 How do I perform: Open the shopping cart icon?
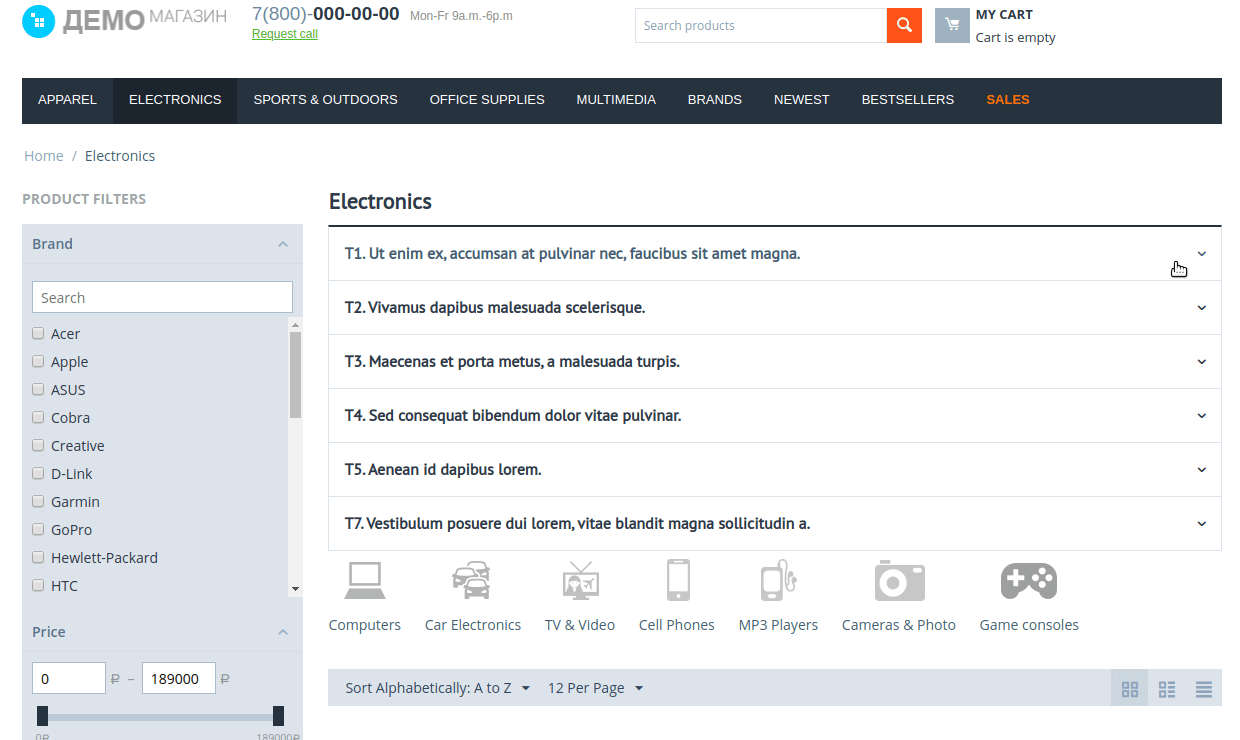coord(951,25)
